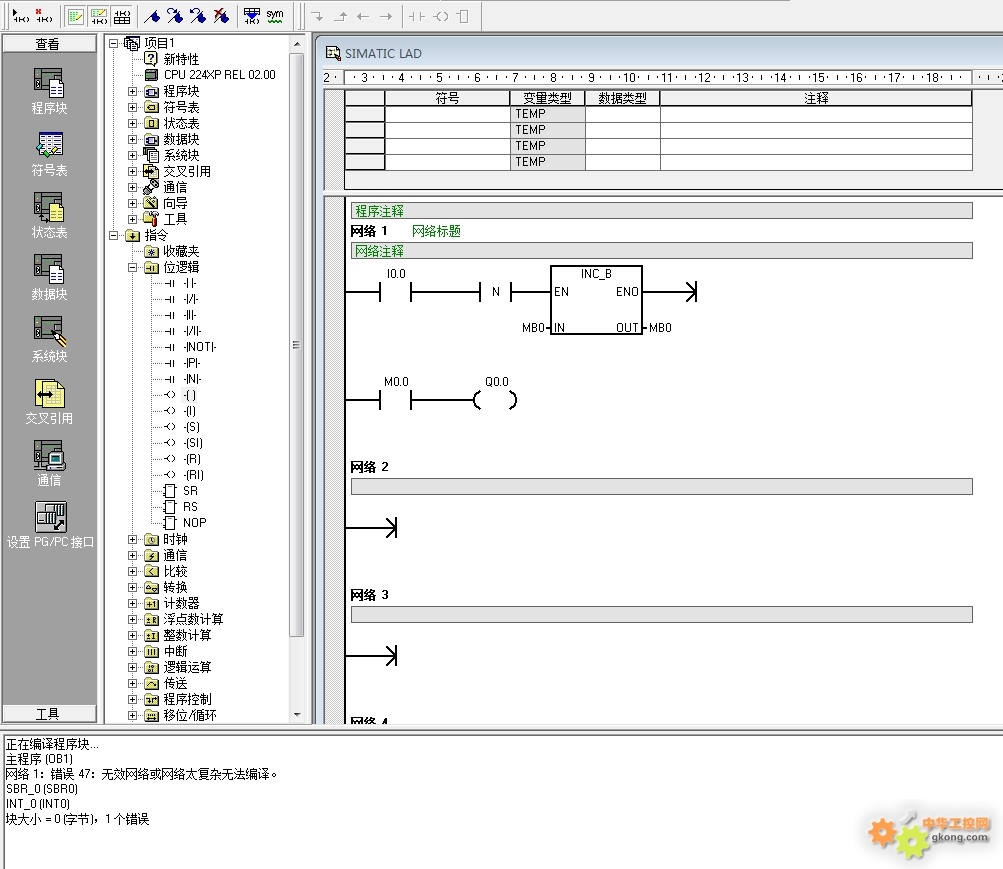Jump to the previous bookmark
Image resolution: width=1003 pixels, height=869 pixels.
(198, 16)
